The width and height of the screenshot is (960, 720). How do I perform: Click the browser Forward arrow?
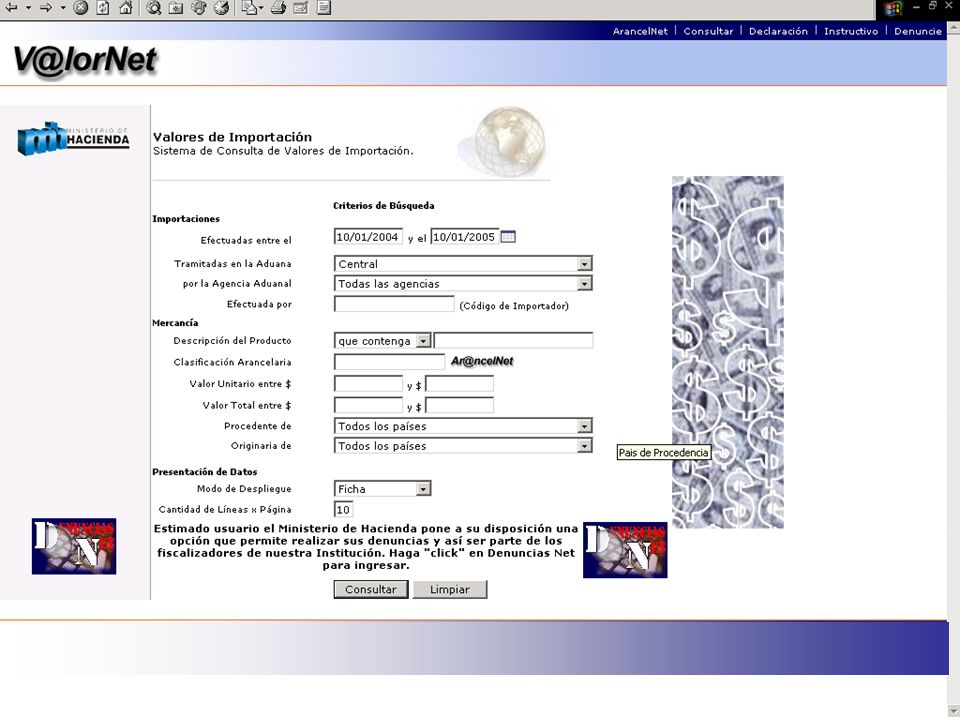tap(46, 7)
